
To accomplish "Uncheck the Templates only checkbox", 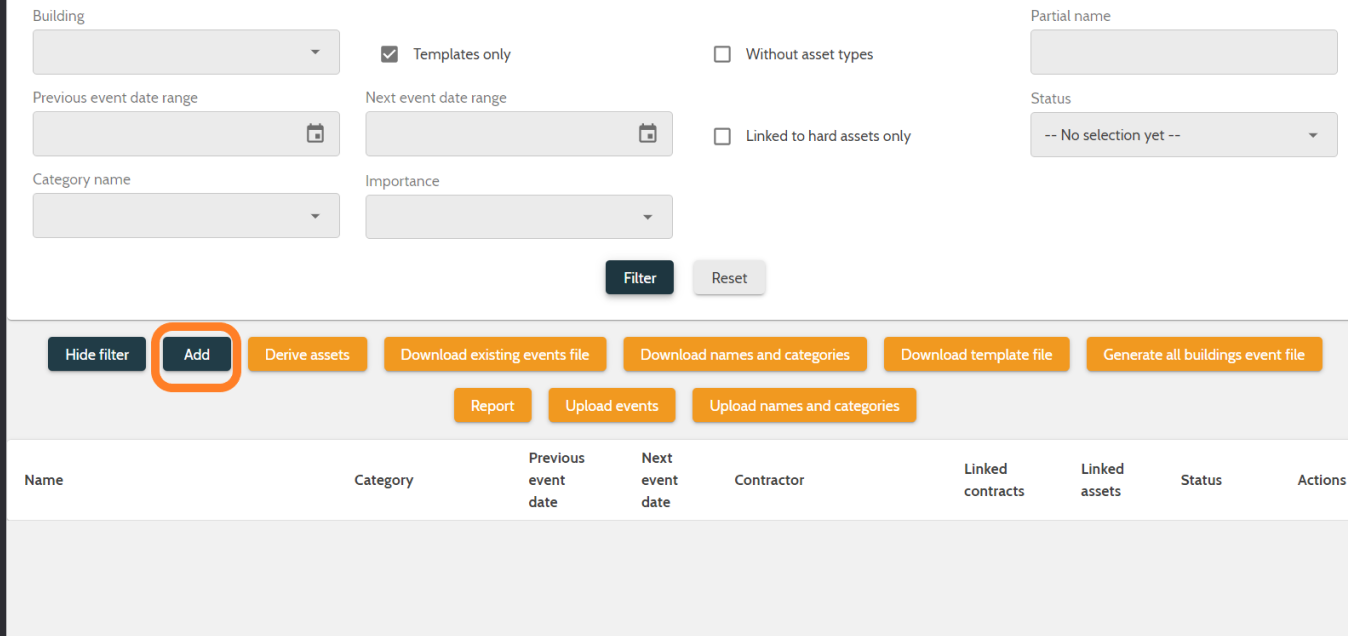I will click(x=389, y=54).
